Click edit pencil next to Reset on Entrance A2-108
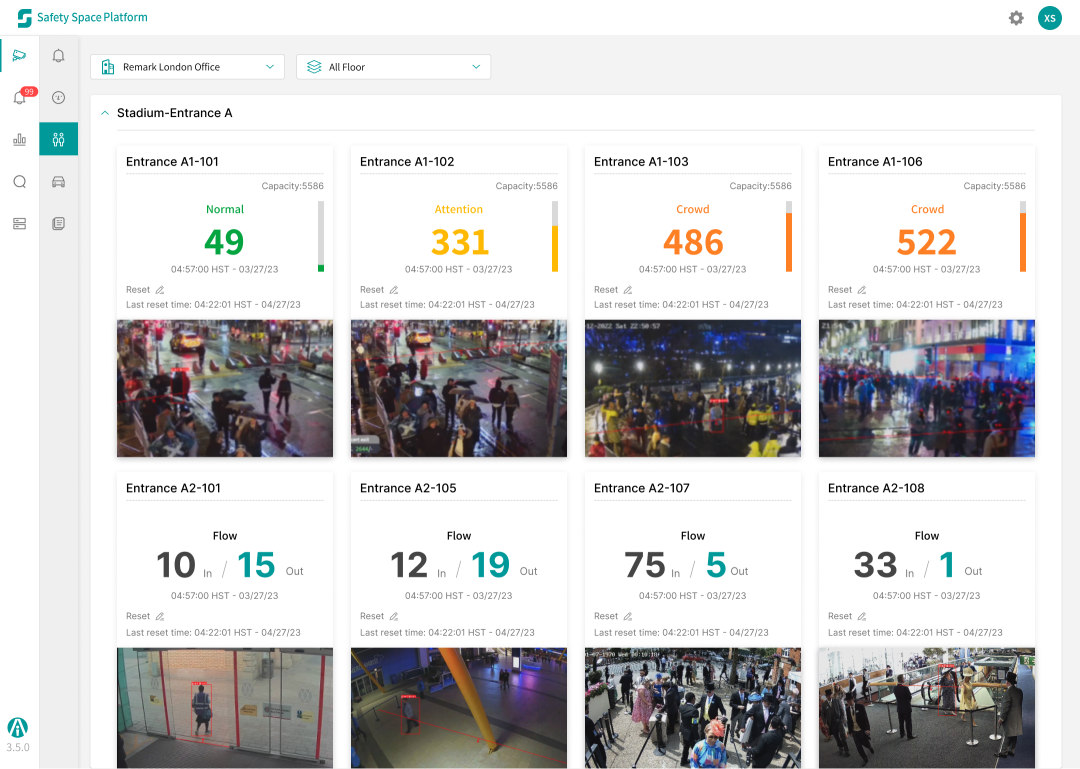The width and height of the screenshot is (1080, 769). coord(862,617)
